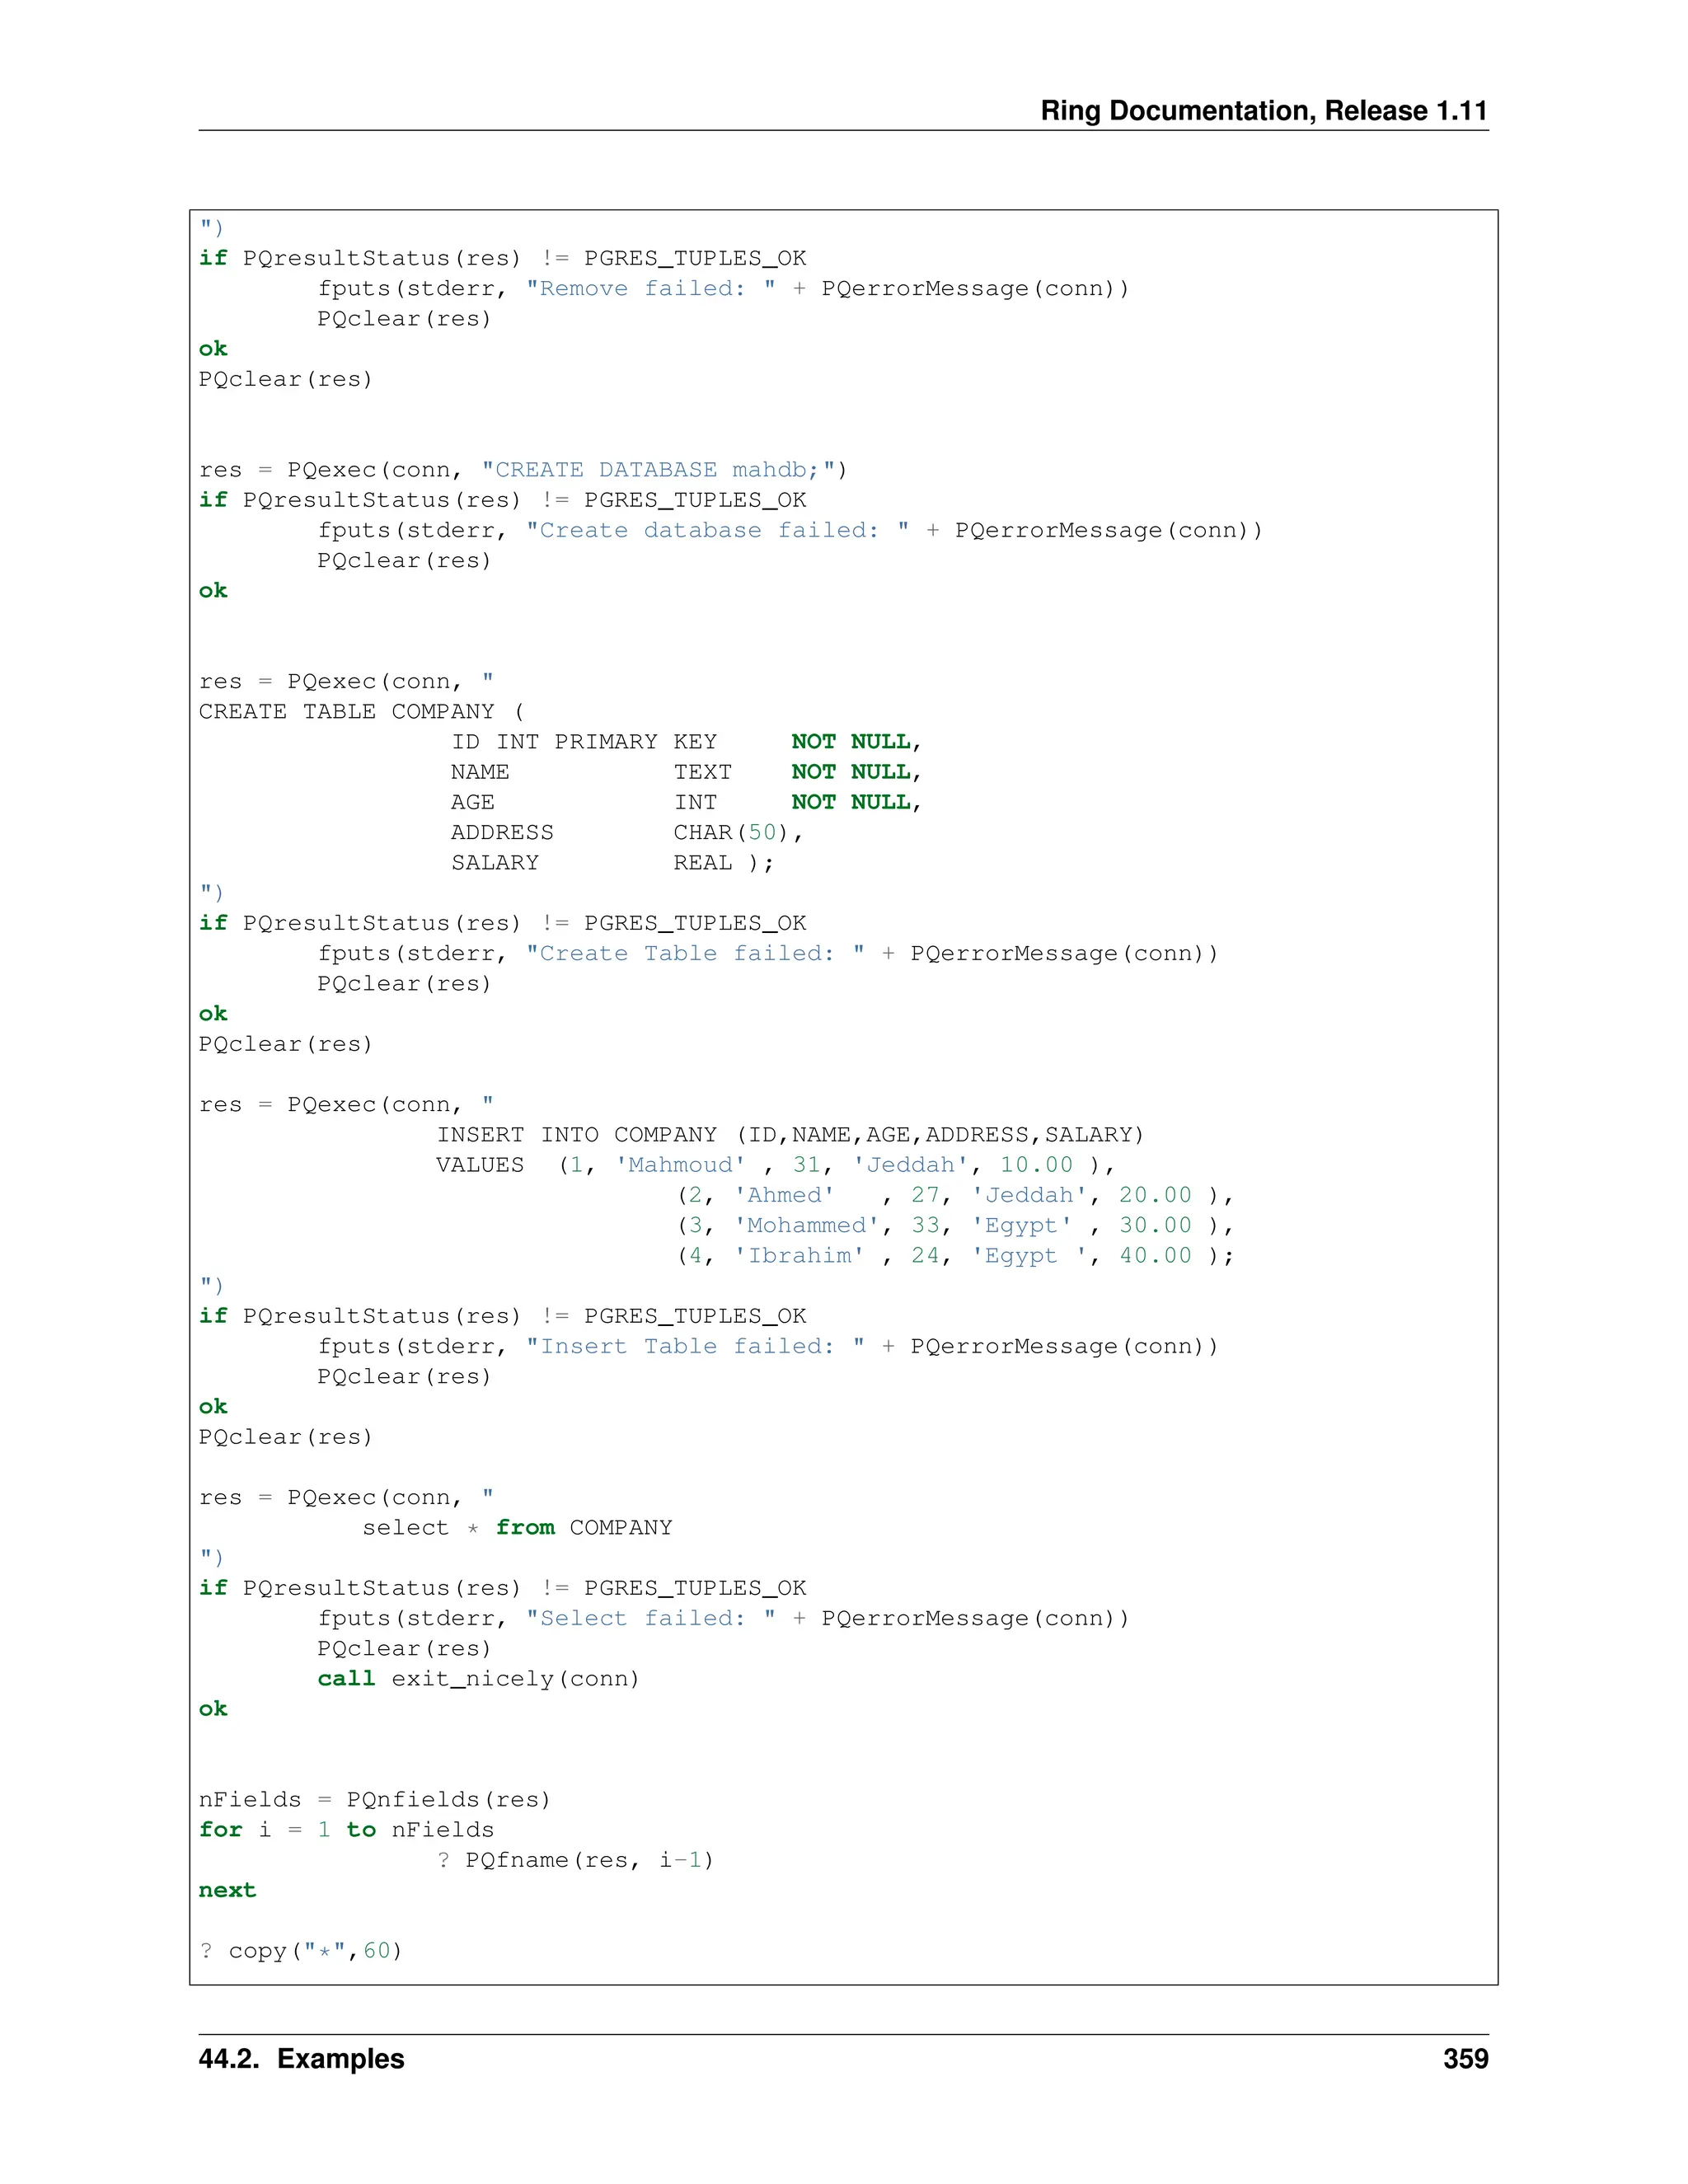Click the INSERT INTO COMPANY line
Viewport: 1688px width, 2184px height.
tap(790, 1135)
